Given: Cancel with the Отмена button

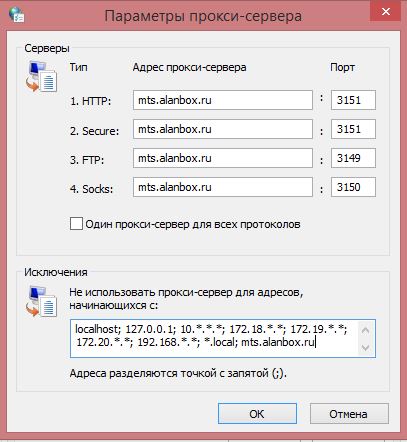Looking at the screenshot, I should point(349,414).
